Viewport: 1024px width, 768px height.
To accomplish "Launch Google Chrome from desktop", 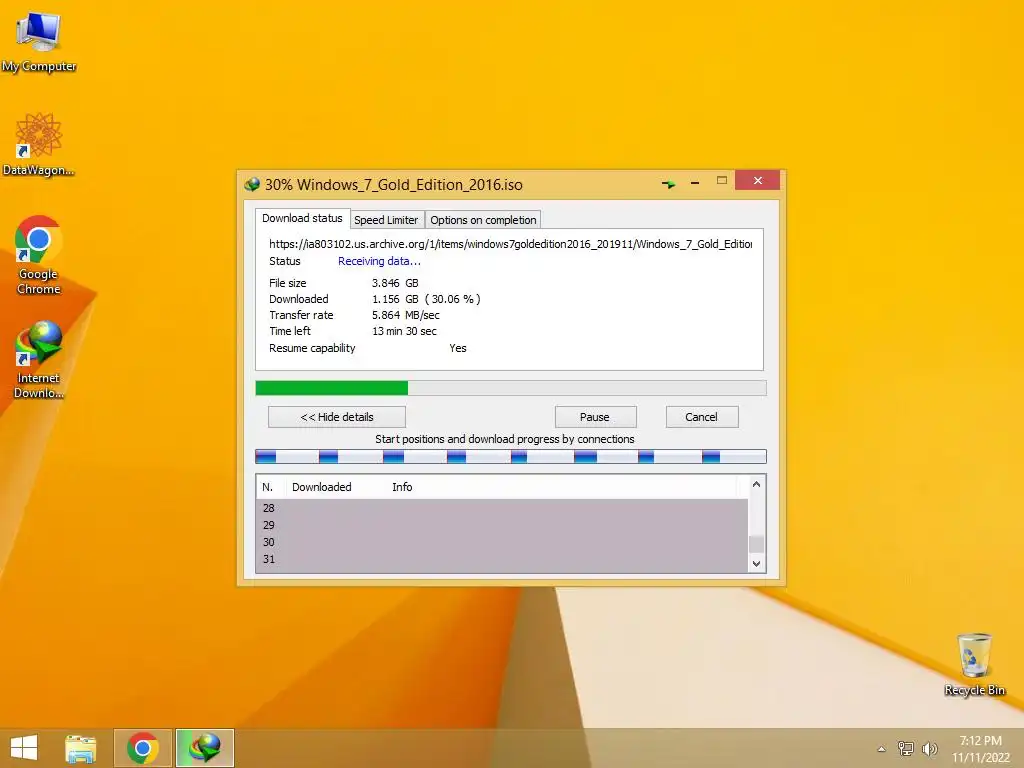I will click(39, 255).
